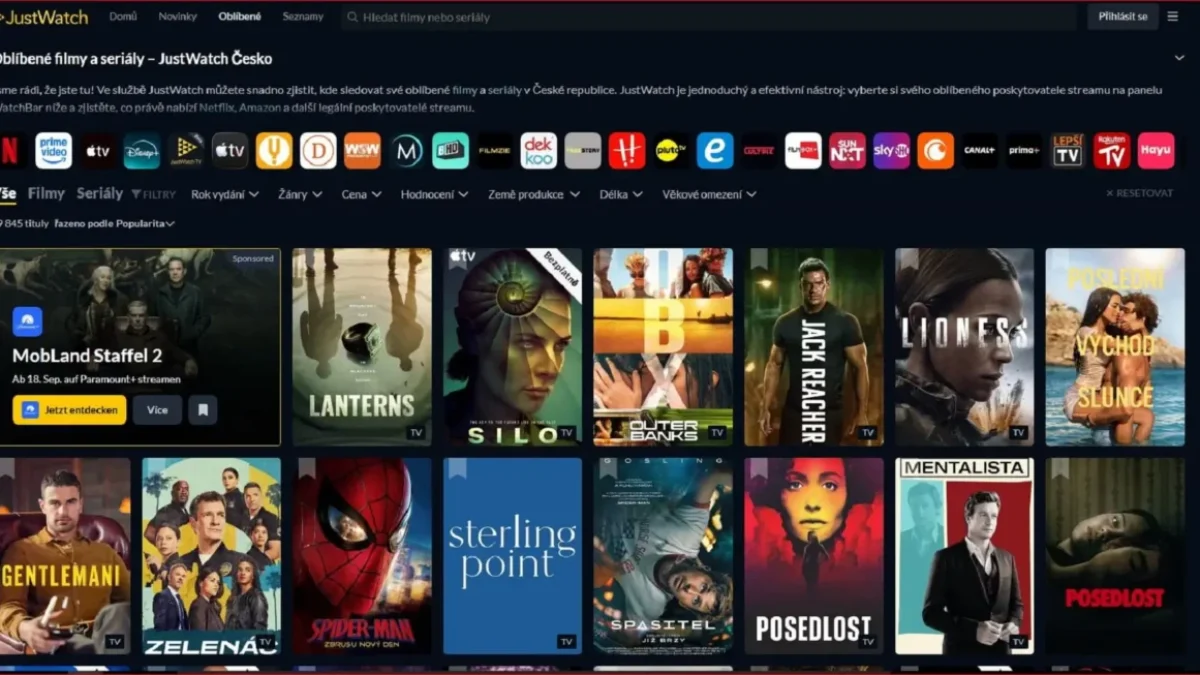Select the Pluto TV provider icon
The image size is (1200, 675).
tap(671, 151)
